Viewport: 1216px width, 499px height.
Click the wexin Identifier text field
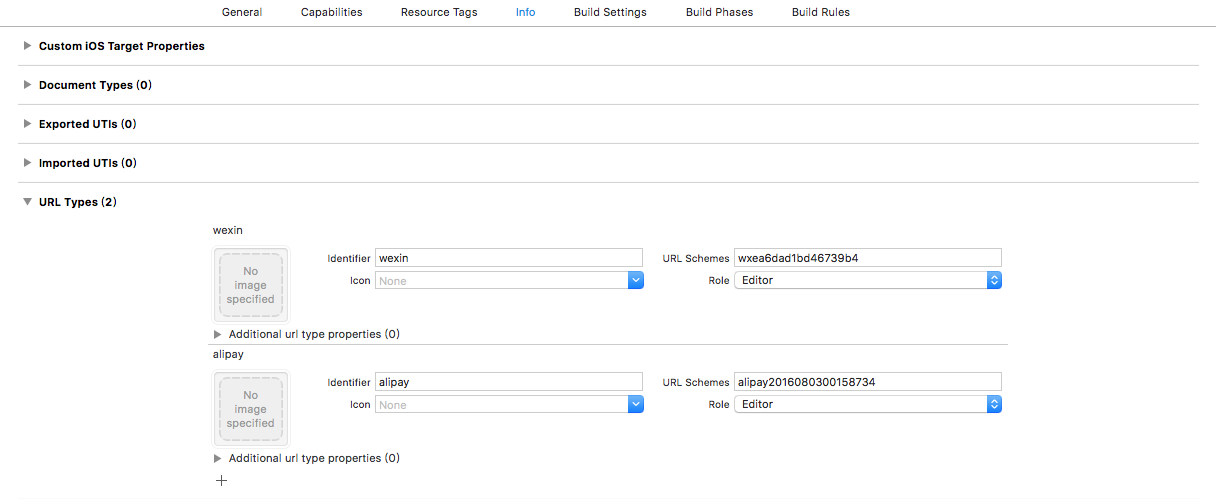click(x=509, y=258)
